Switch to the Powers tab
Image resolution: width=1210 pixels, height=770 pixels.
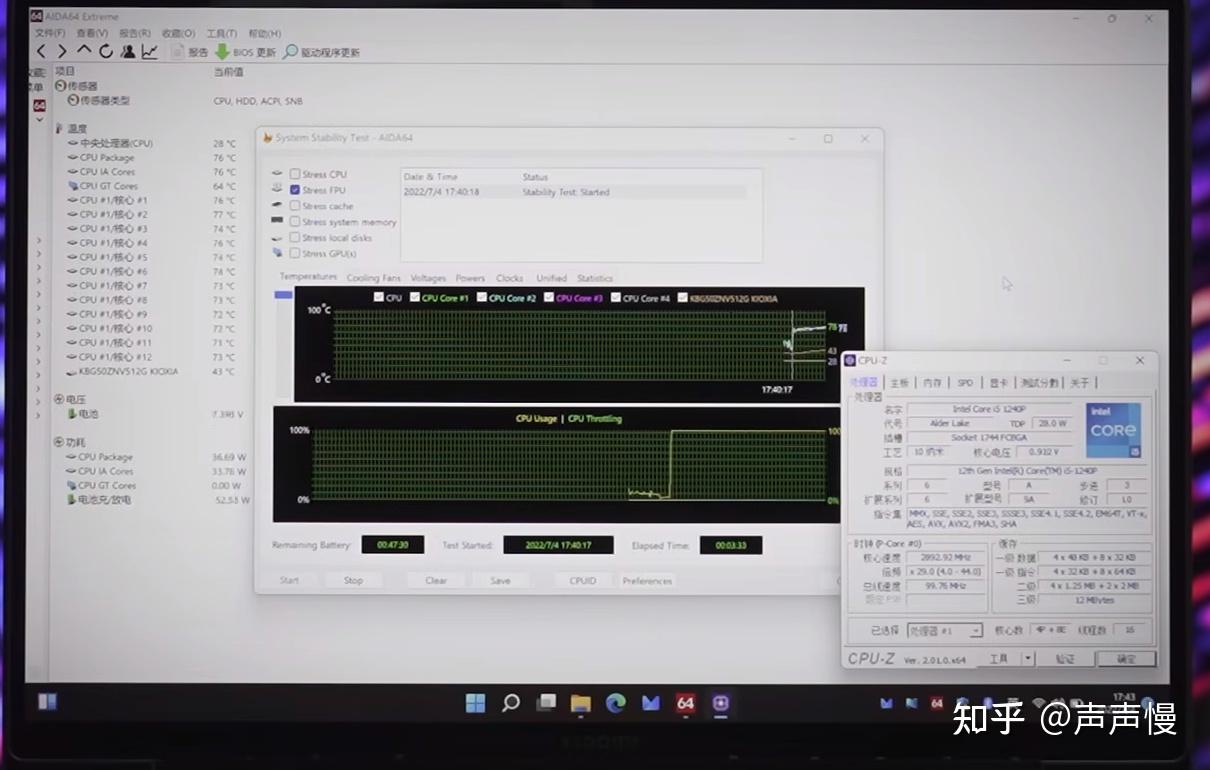pyautogui.click(x=470, y=278)
